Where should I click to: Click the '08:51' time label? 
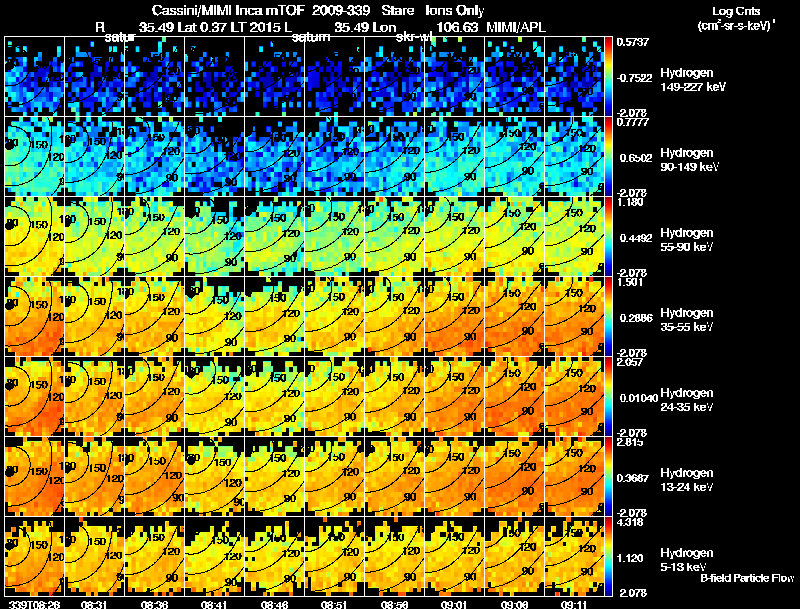334,604
